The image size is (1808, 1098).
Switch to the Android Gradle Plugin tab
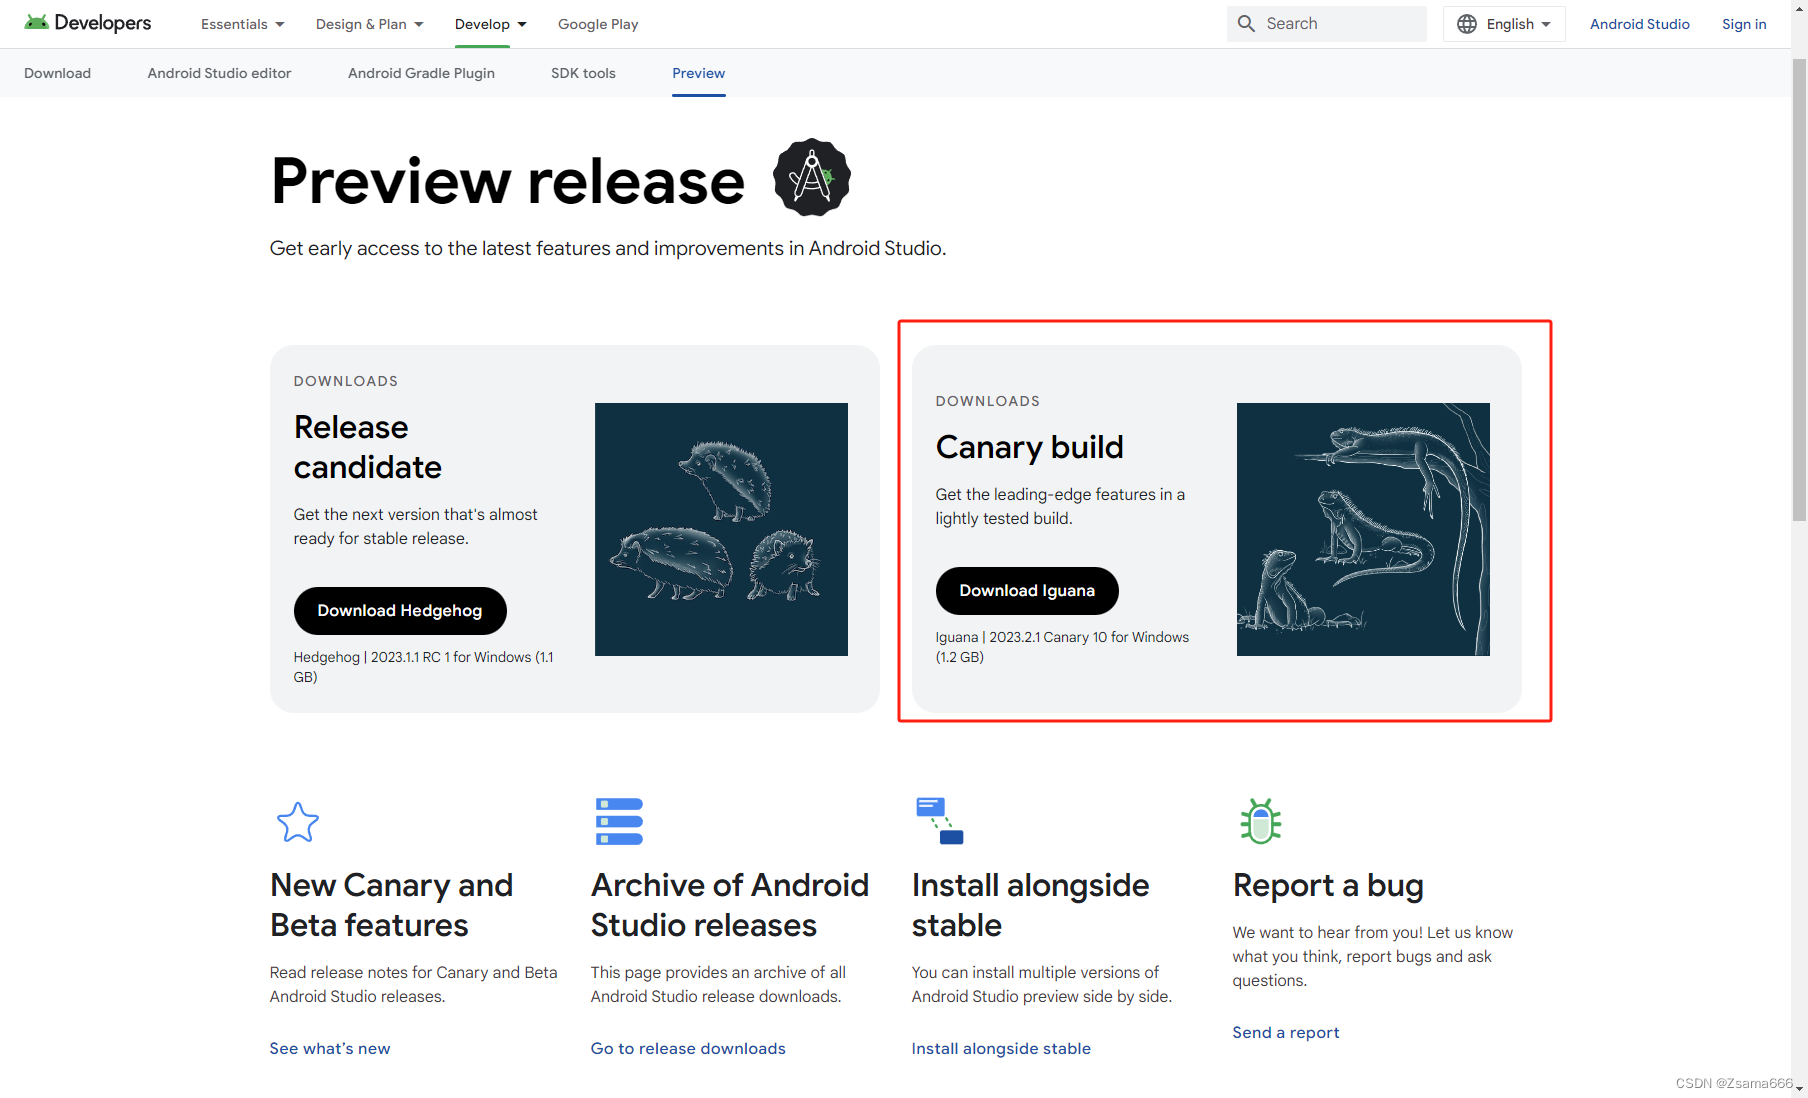tap(421, 73)
